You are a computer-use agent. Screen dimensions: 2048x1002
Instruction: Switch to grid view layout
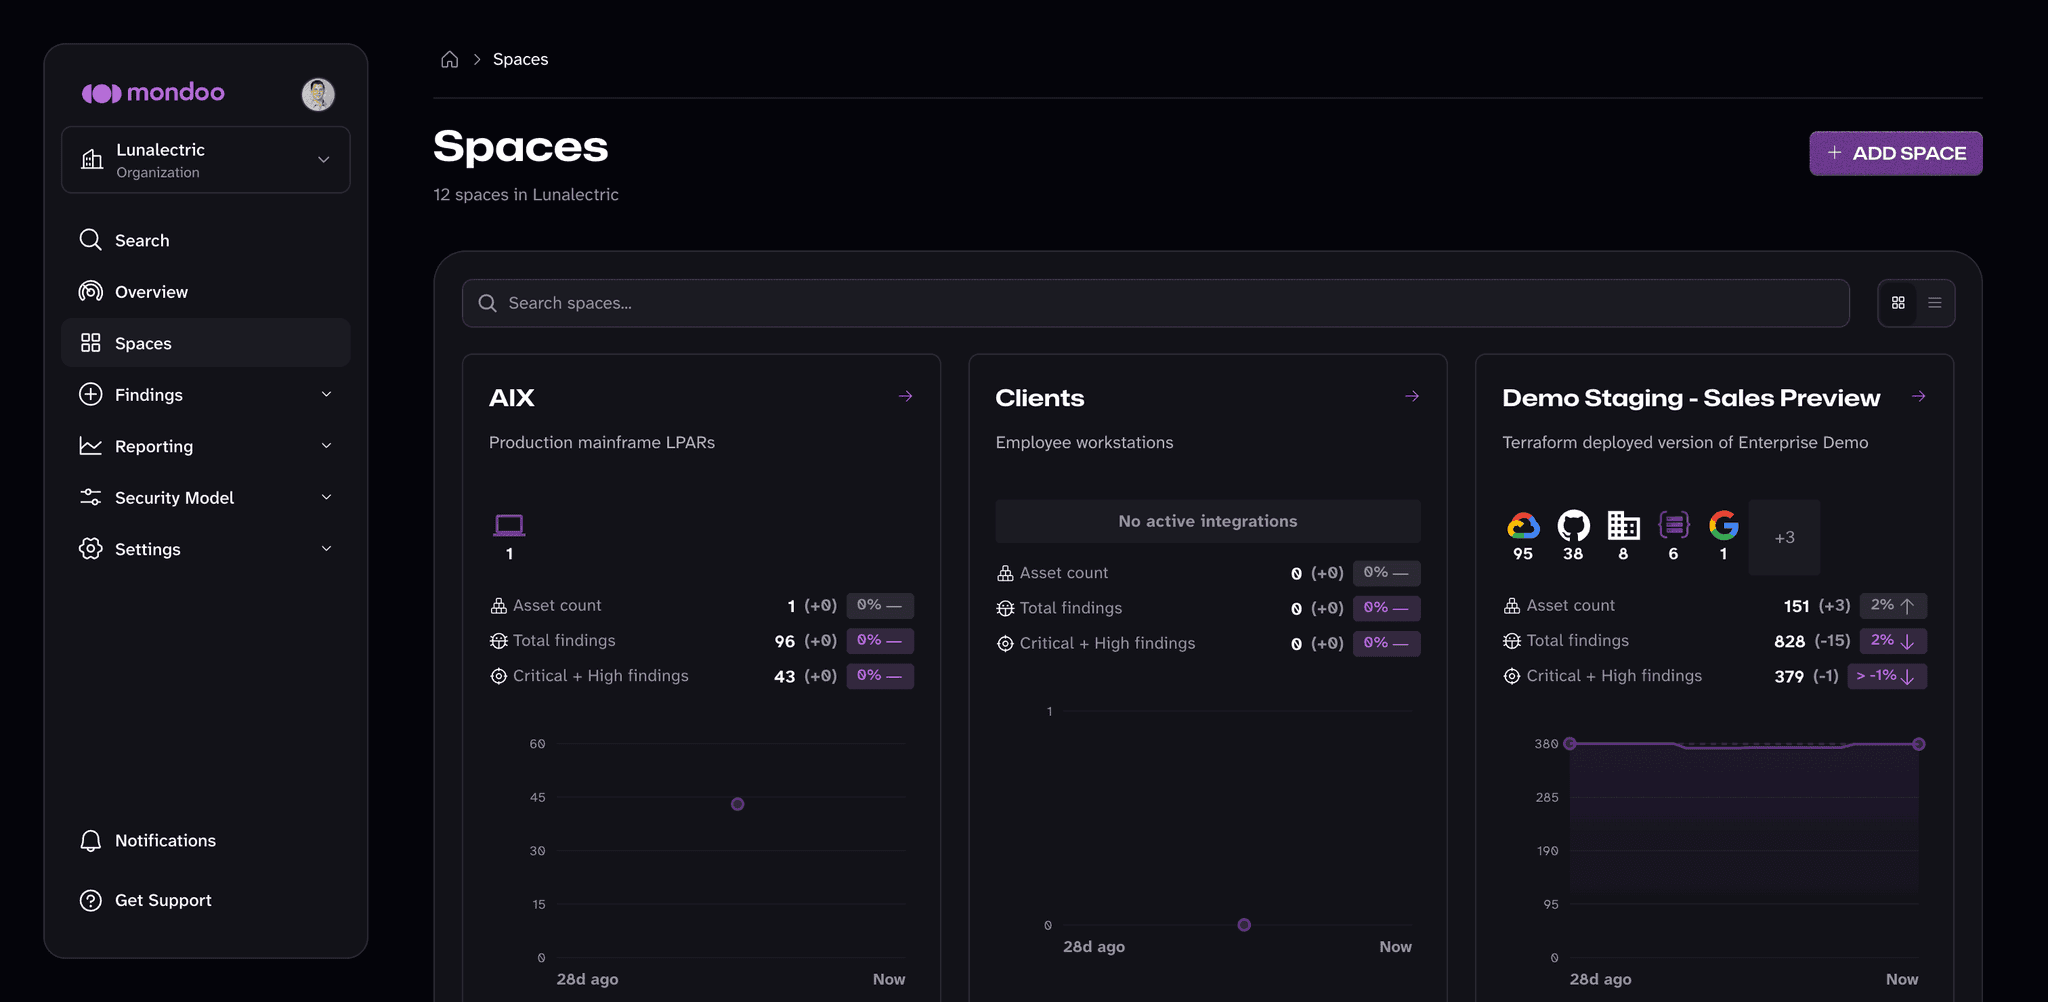pos(1898,303)
